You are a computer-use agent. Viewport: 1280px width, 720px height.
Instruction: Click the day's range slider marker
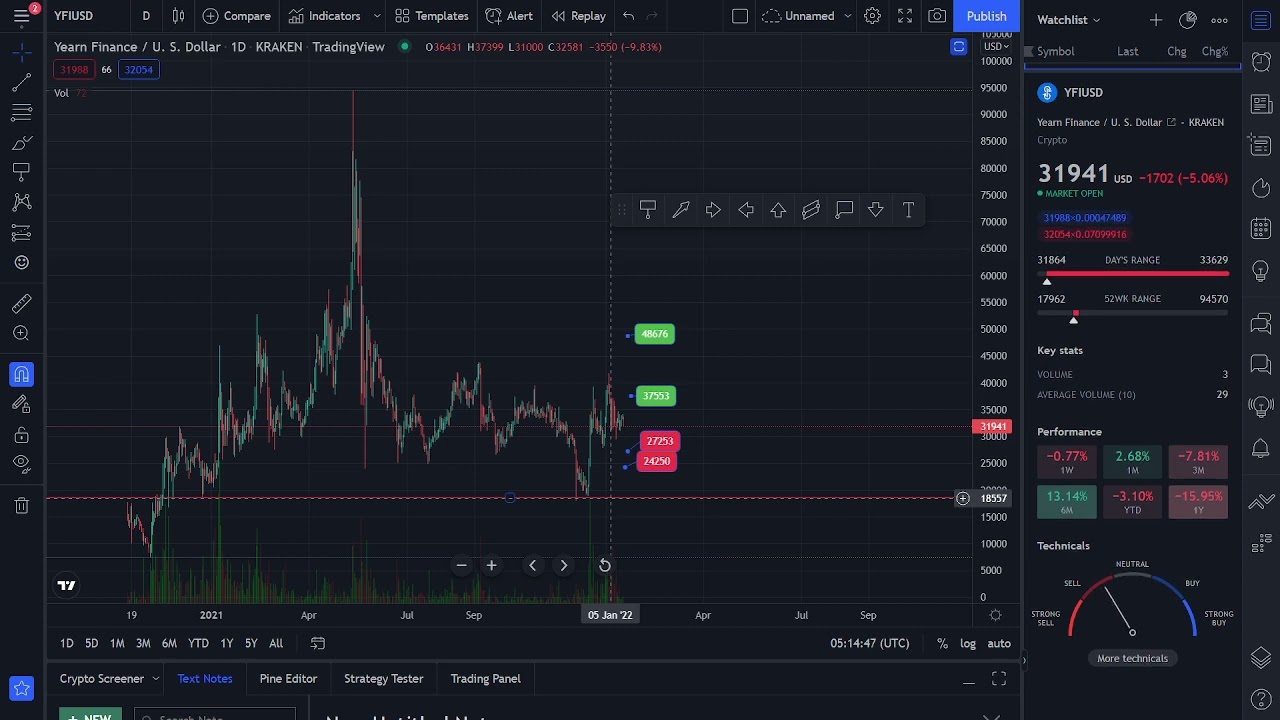1047,281
